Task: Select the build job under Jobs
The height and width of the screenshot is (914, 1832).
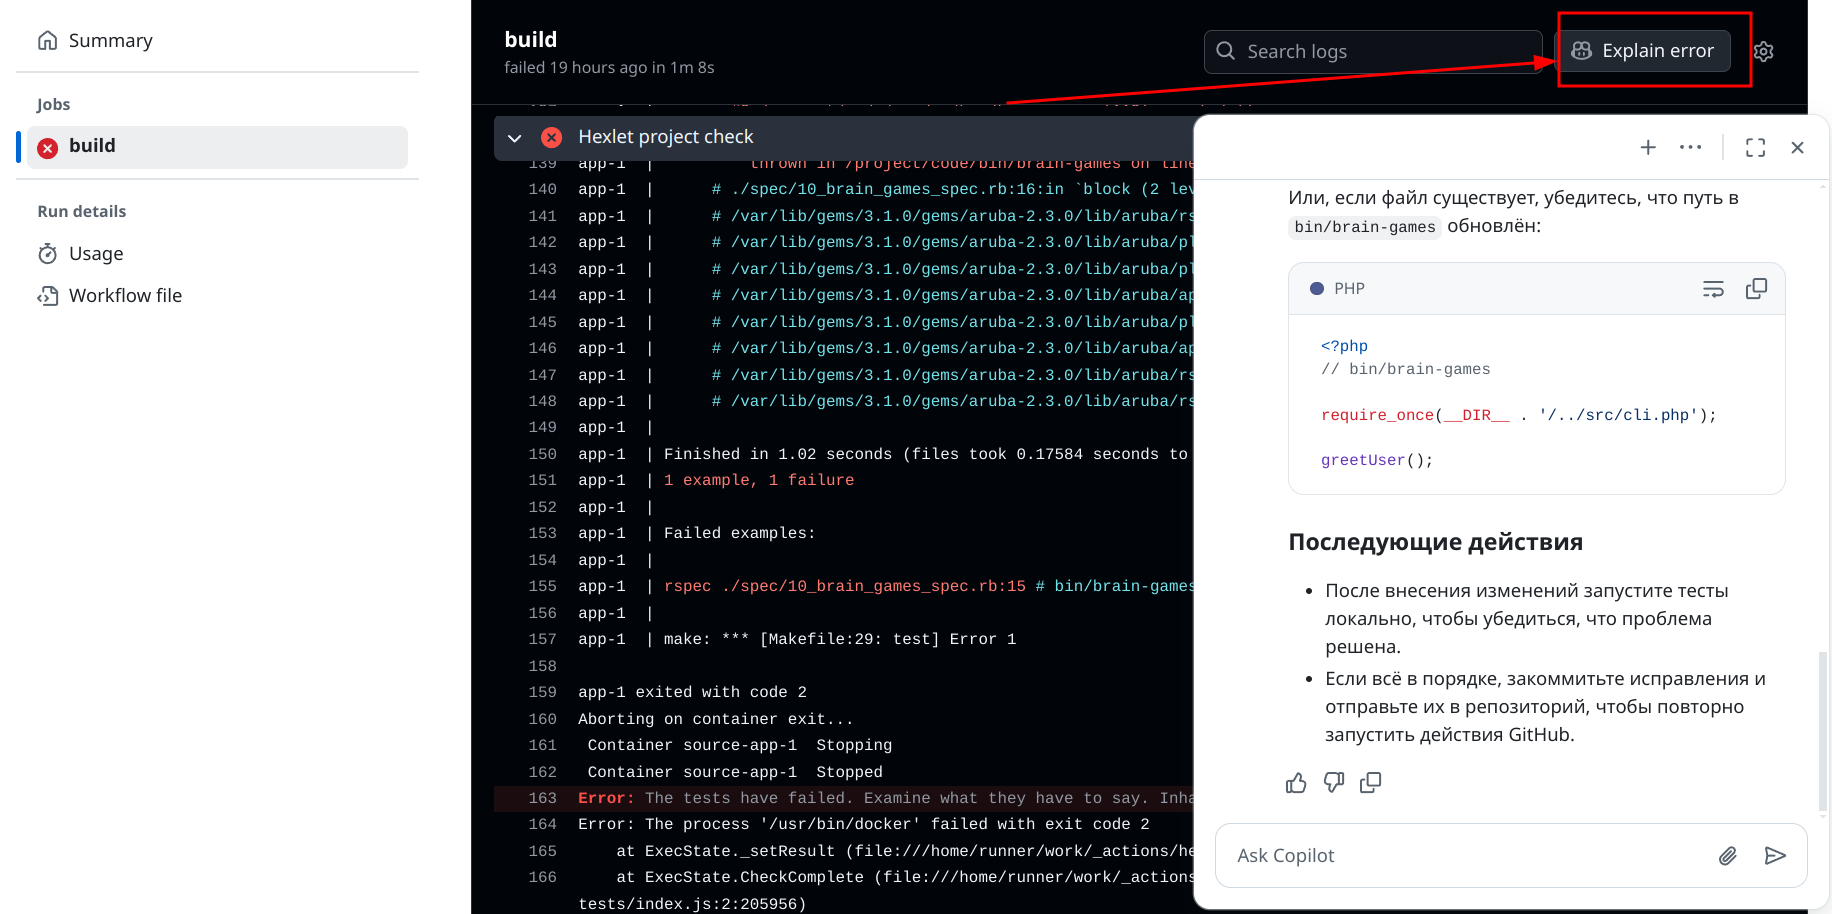Action: point(92,146)
